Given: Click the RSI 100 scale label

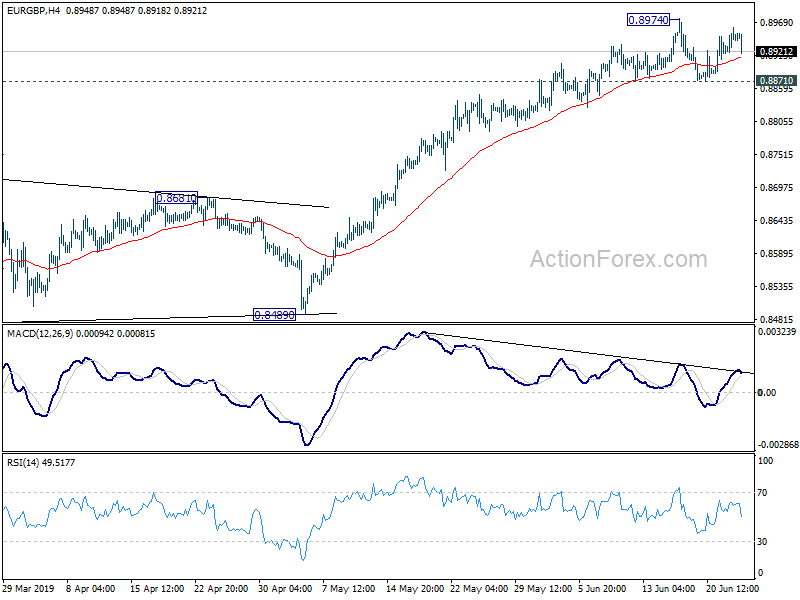Looking at the screenshot, I should [x=766, y=461].
